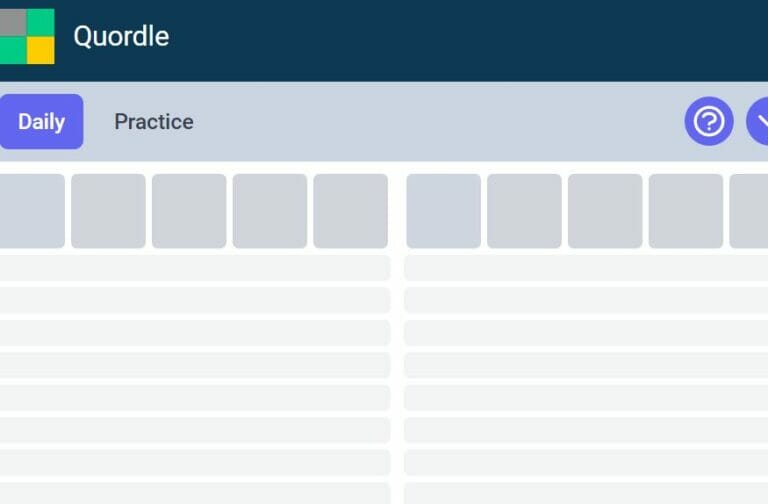
Task: Switch to the Daily tab
Action: (x=41, y=121)
